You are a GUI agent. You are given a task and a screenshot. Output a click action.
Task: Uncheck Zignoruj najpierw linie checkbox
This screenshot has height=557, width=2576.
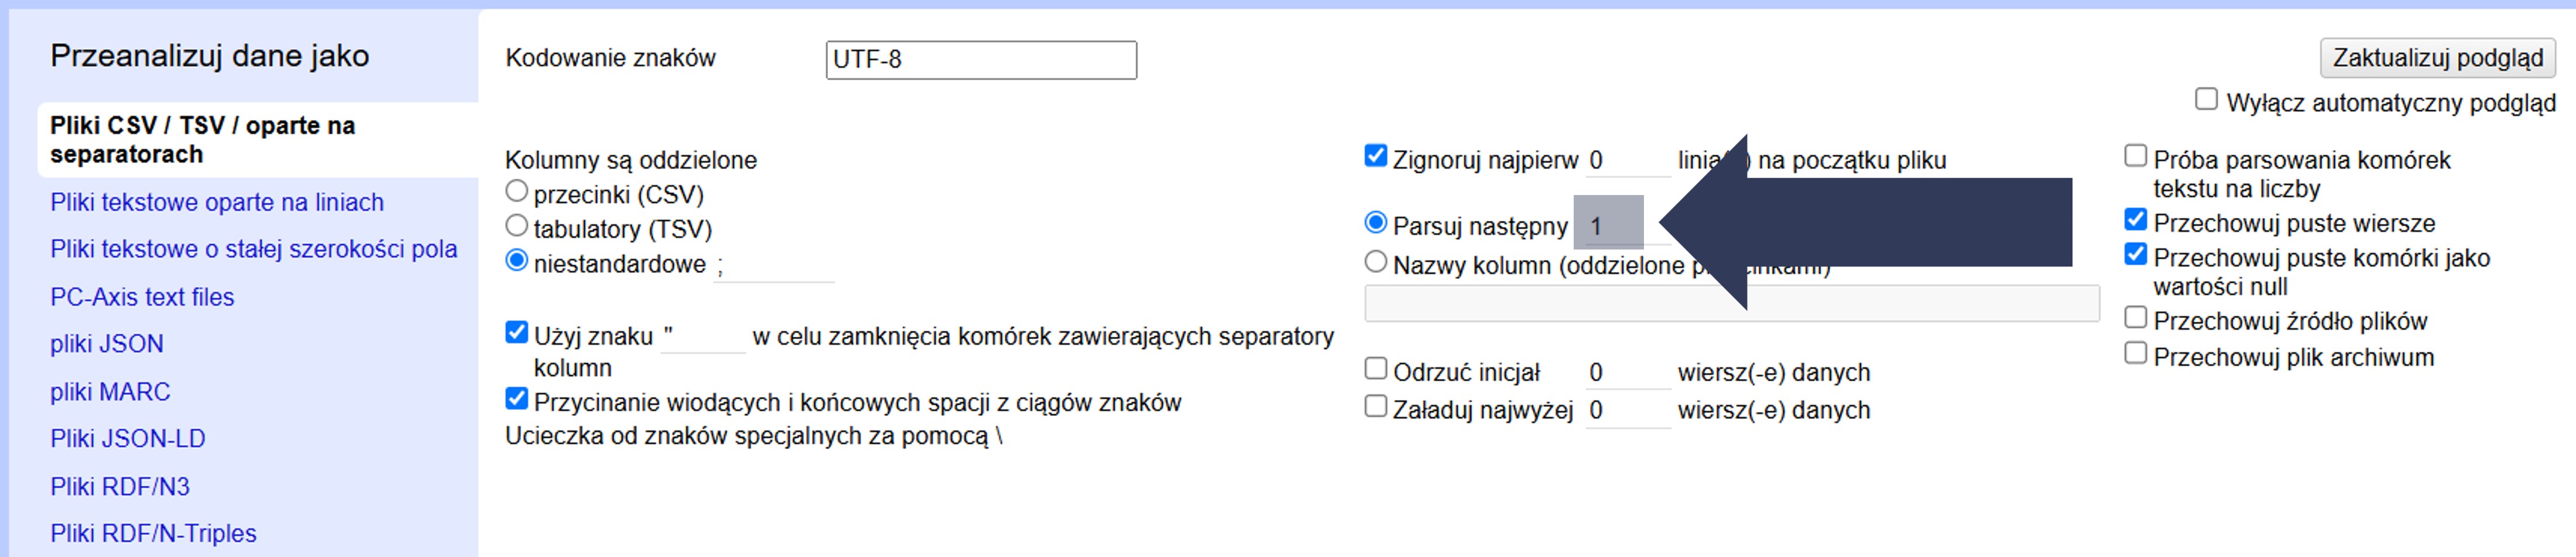point(1376,156)
